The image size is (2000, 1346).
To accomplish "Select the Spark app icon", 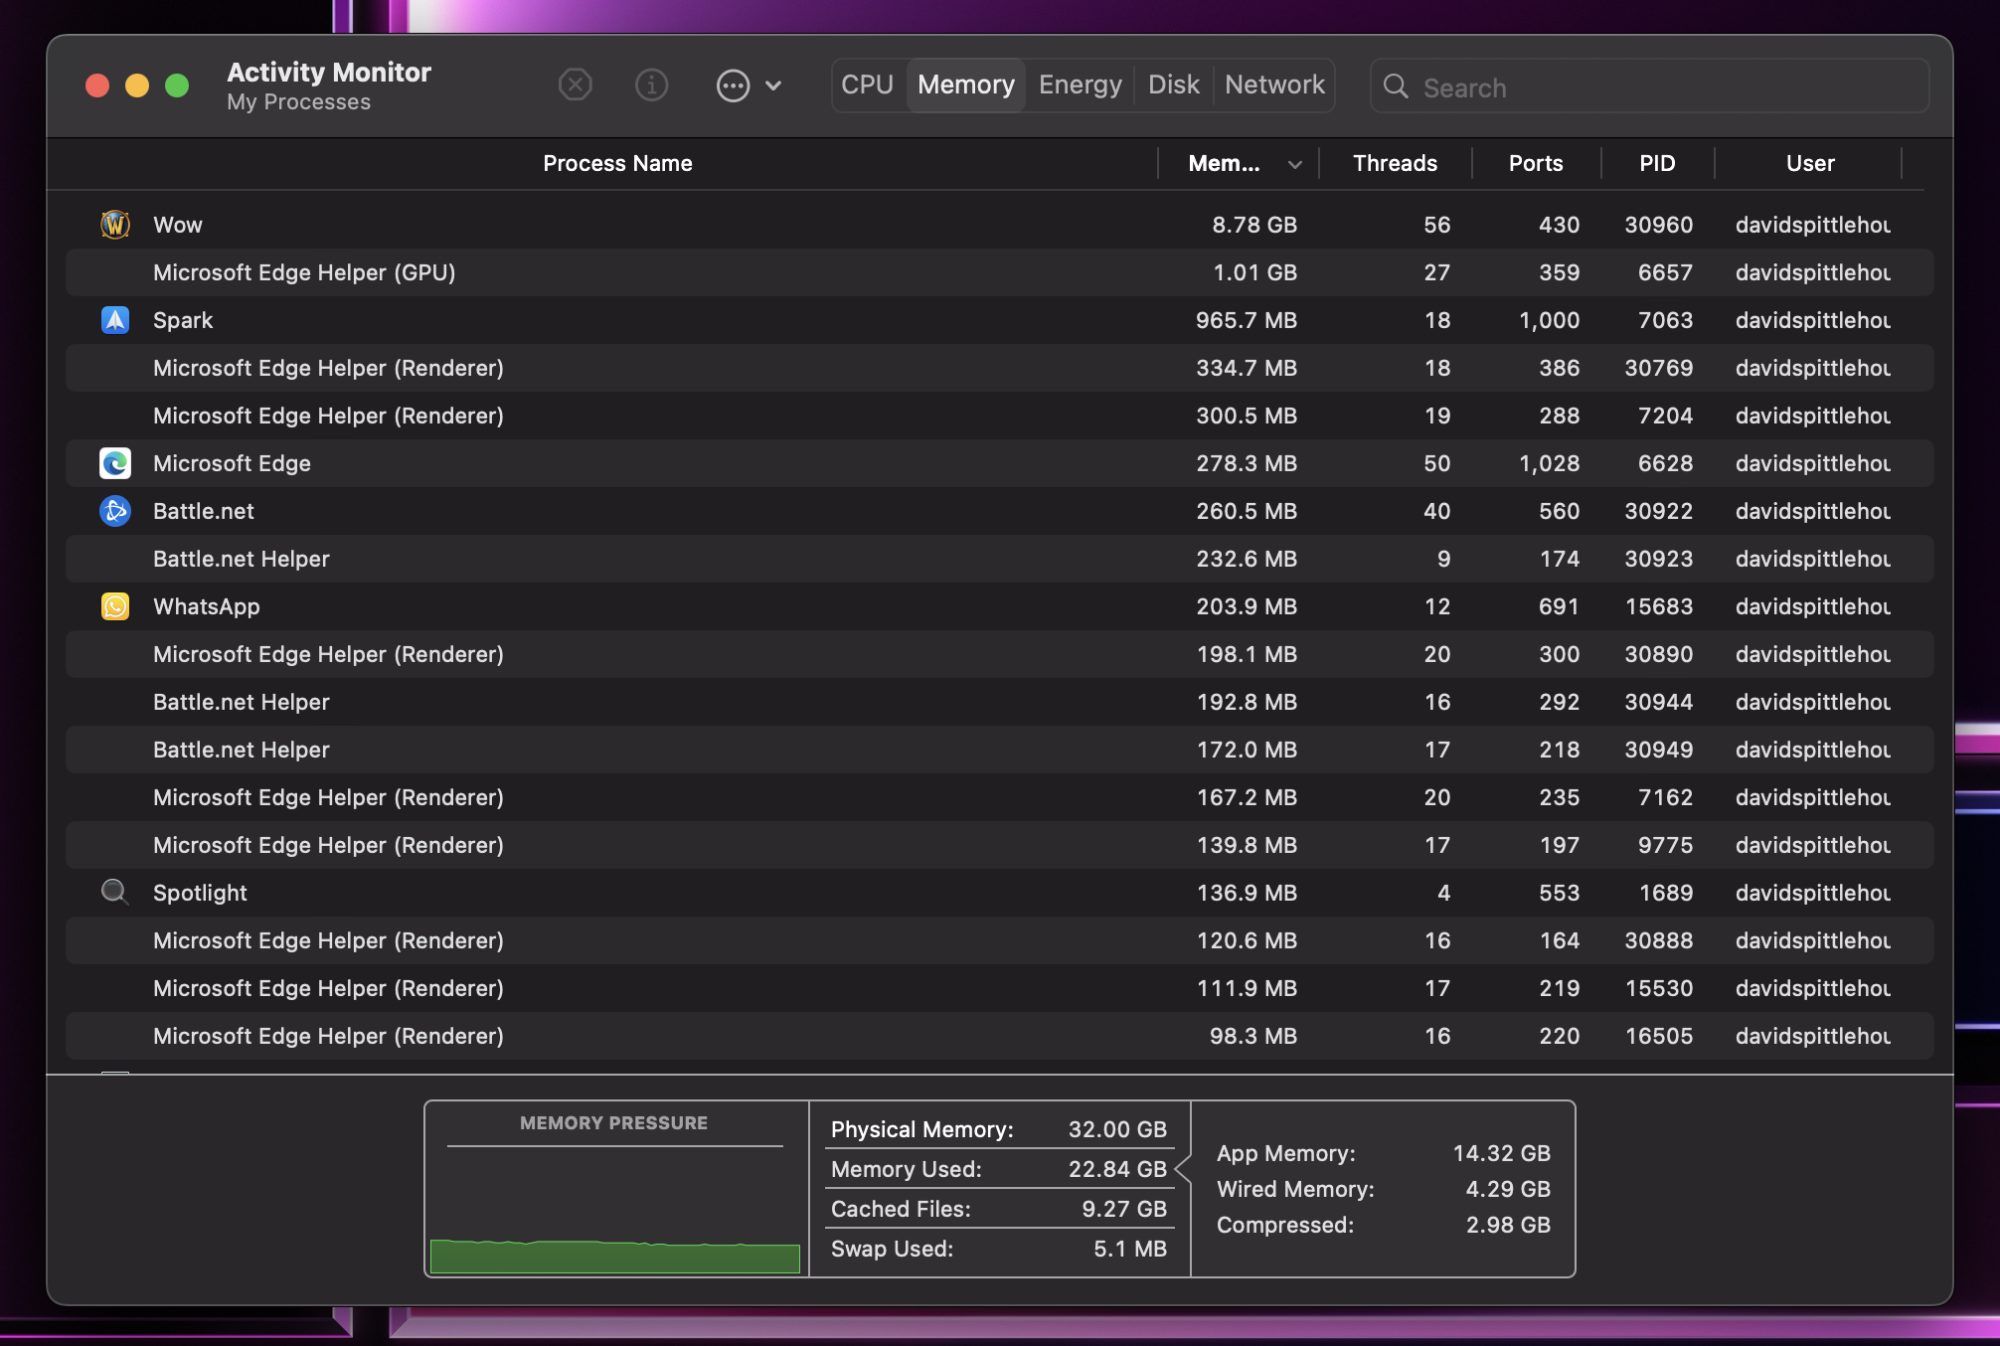I will [x=115, y=320].
